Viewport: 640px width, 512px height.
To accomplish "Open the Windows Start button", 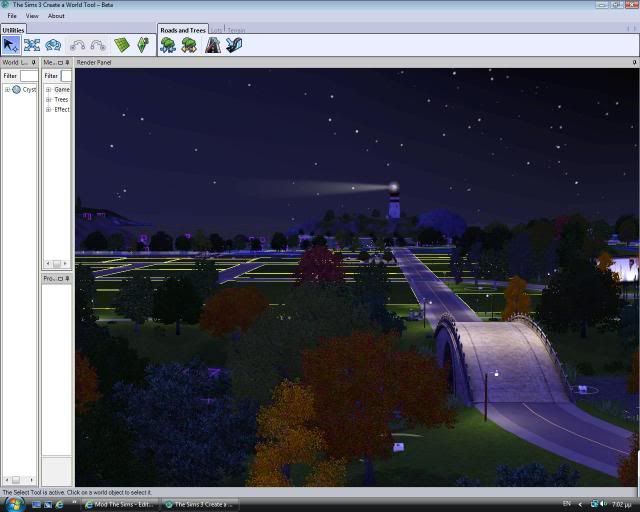I will click(9, 504).
